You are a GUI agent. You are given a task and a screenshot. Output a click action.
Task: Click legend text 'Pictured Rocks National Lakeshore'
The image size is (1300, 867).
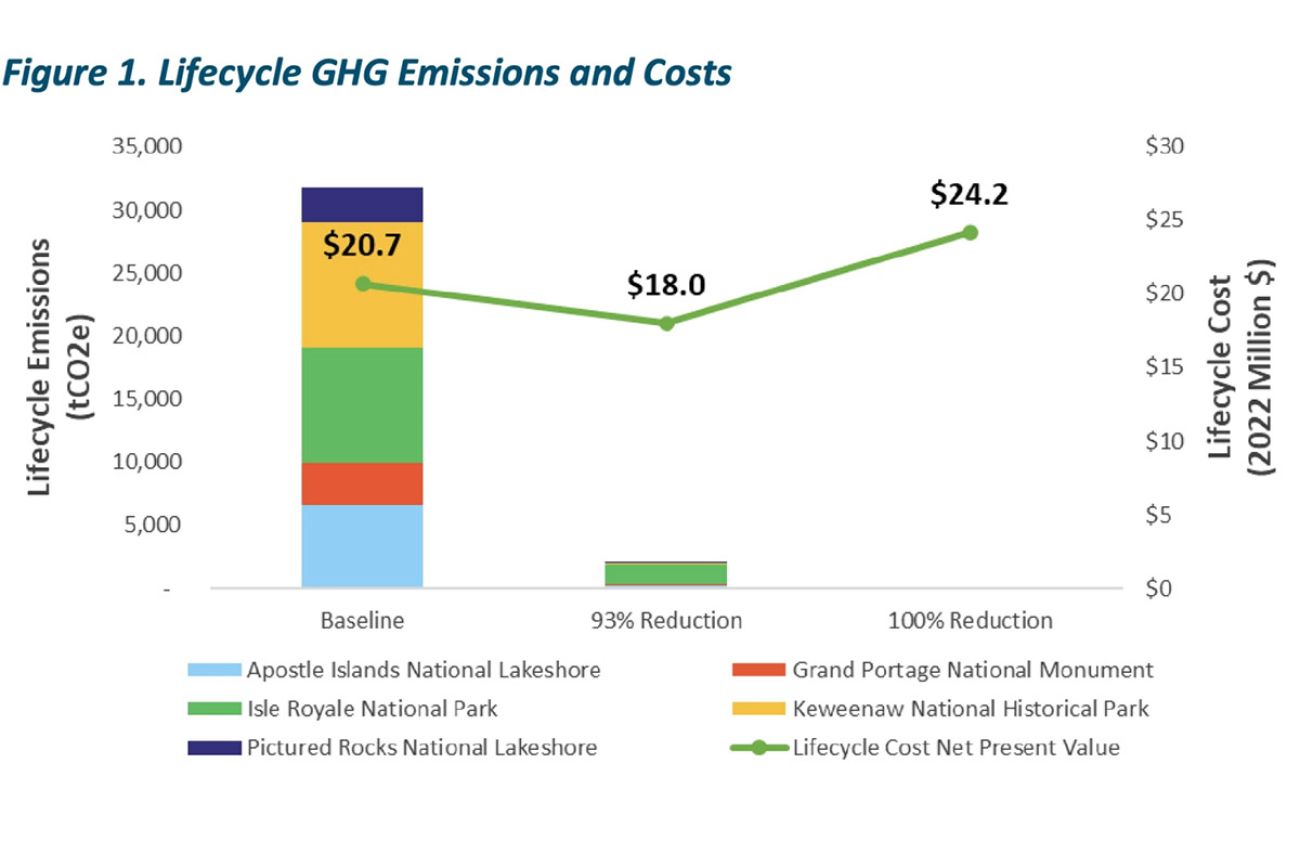point(422,748)
